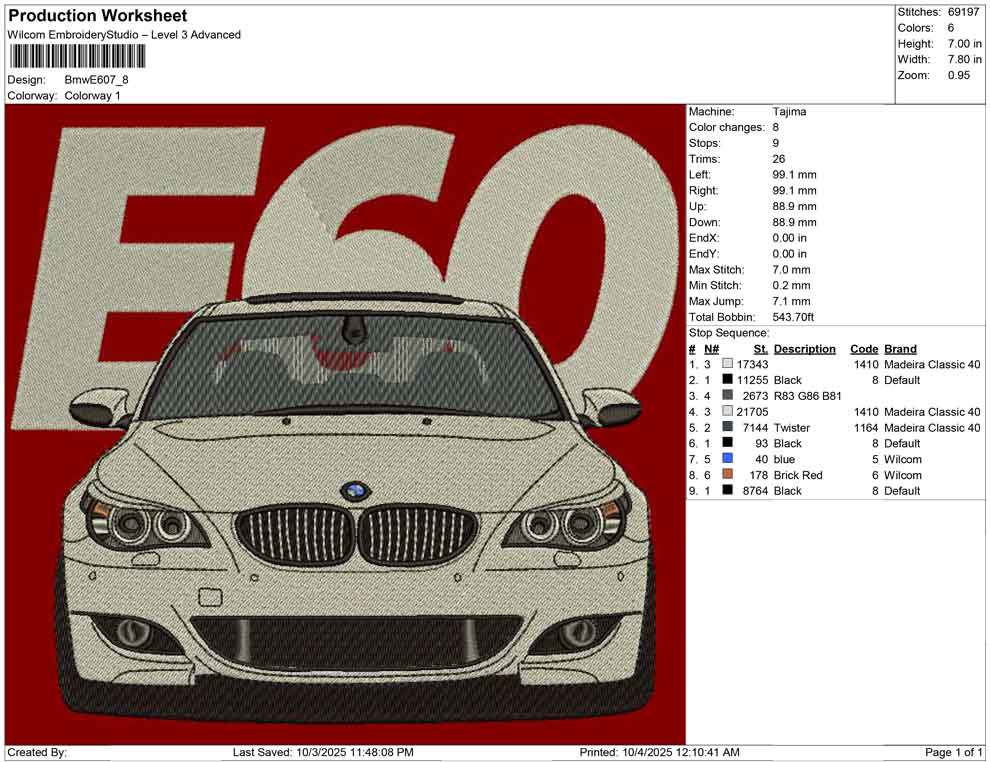990x762 pixels.
Task: Click the "Production Worksheet" heading
Action: [97, 16]
